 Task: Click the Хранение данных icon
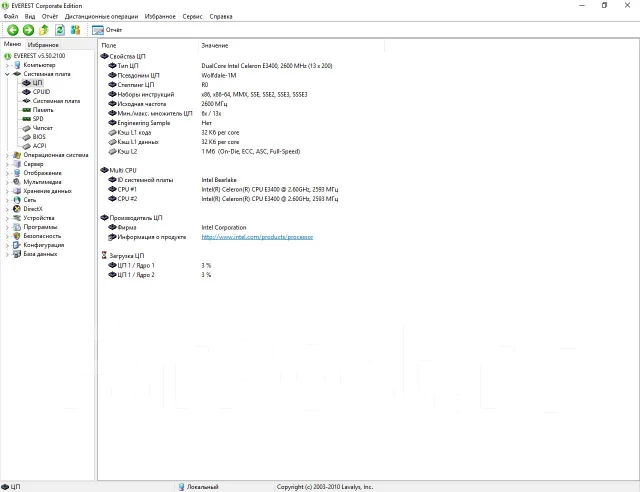17,191
